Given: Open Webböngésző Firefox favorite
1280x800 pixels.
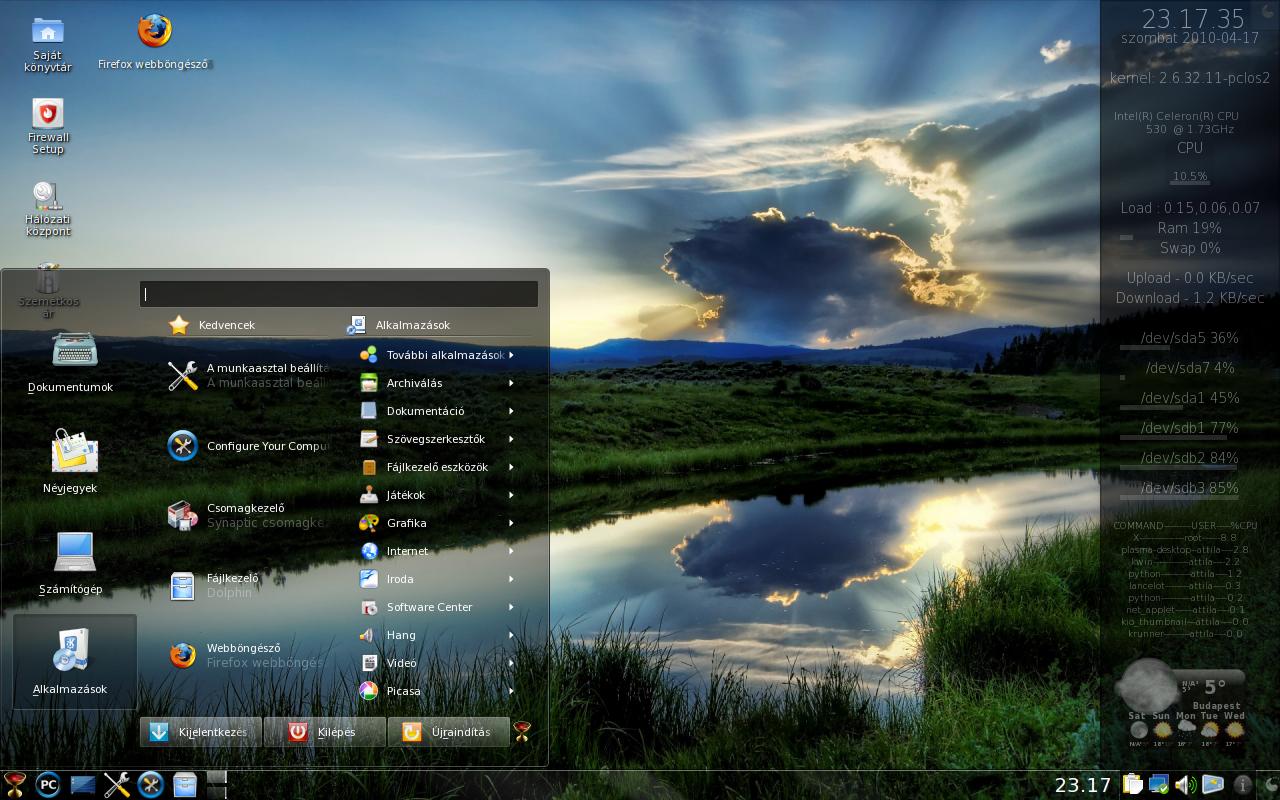Looking at the screenshot, I should coord(248,655).
